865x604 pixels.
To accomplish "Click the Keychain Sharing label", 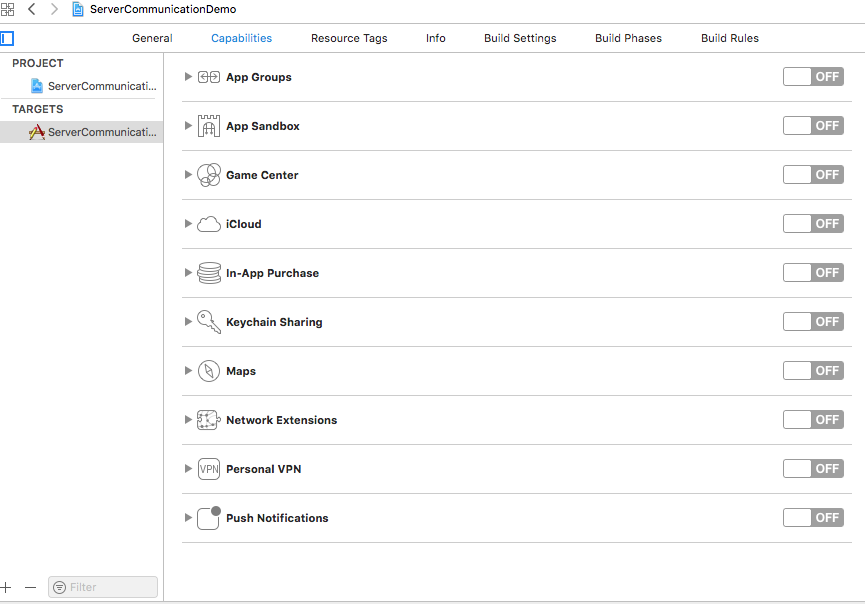I will (274, 322).
